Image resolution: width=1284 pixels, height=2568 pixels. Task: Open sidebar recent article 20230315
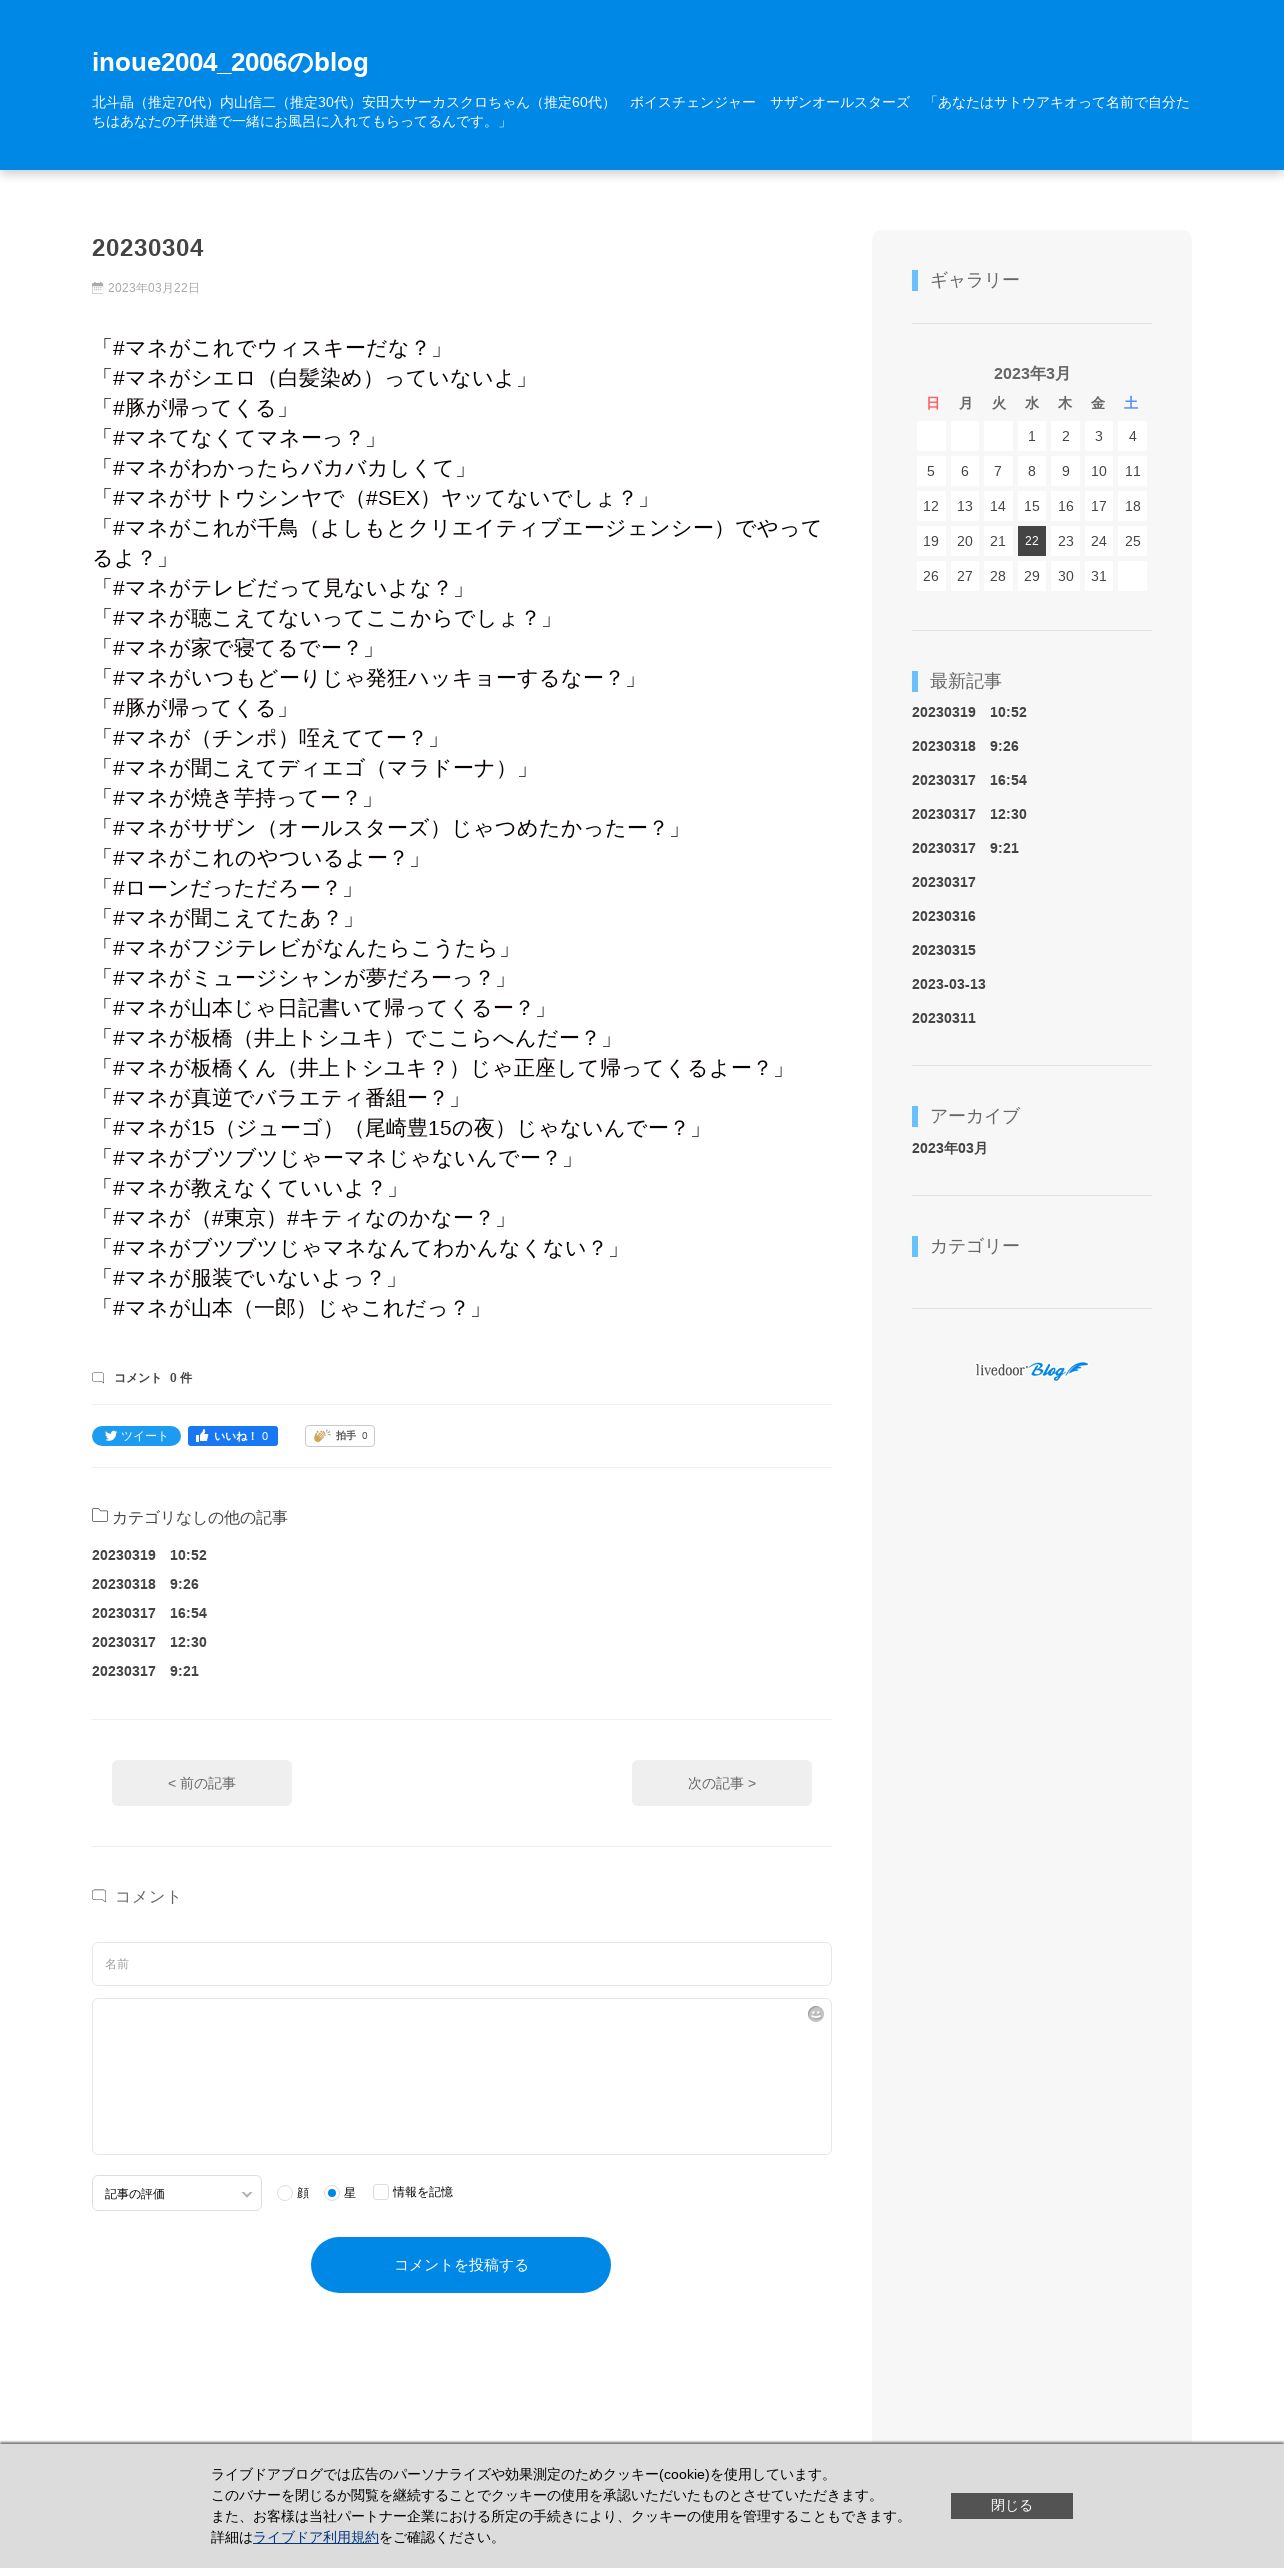coord(944,950)
